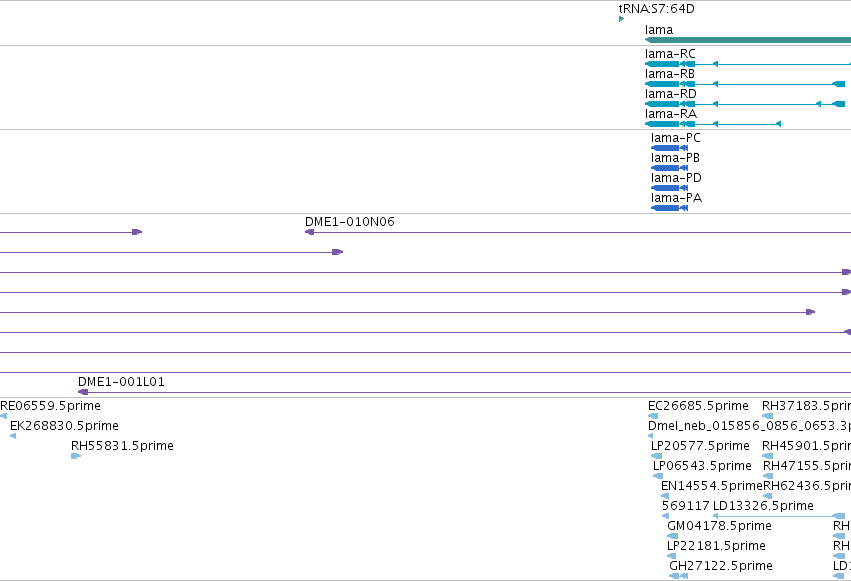
Task: Click the LP20577.5prime EST label
Action: point(700,446)
